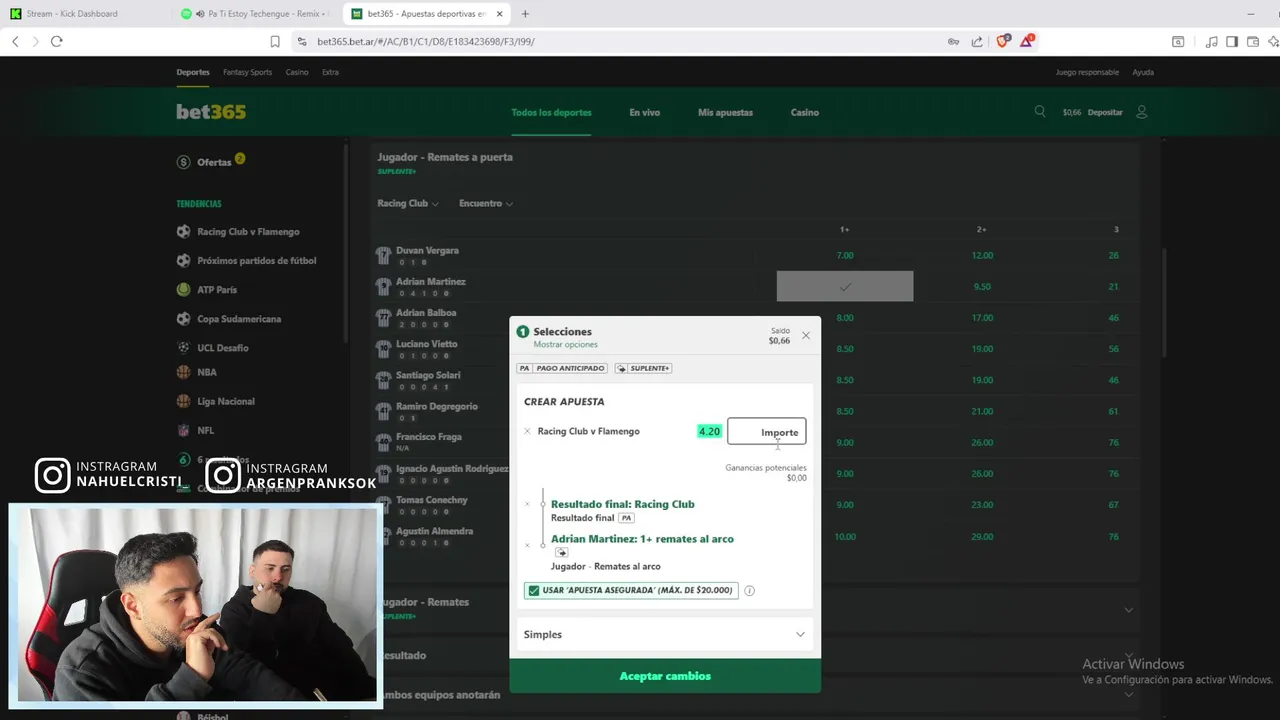Click the search magnifier in bet365 header
The width and height of the screenshot is (1280, 720).
click(1040, 112)
